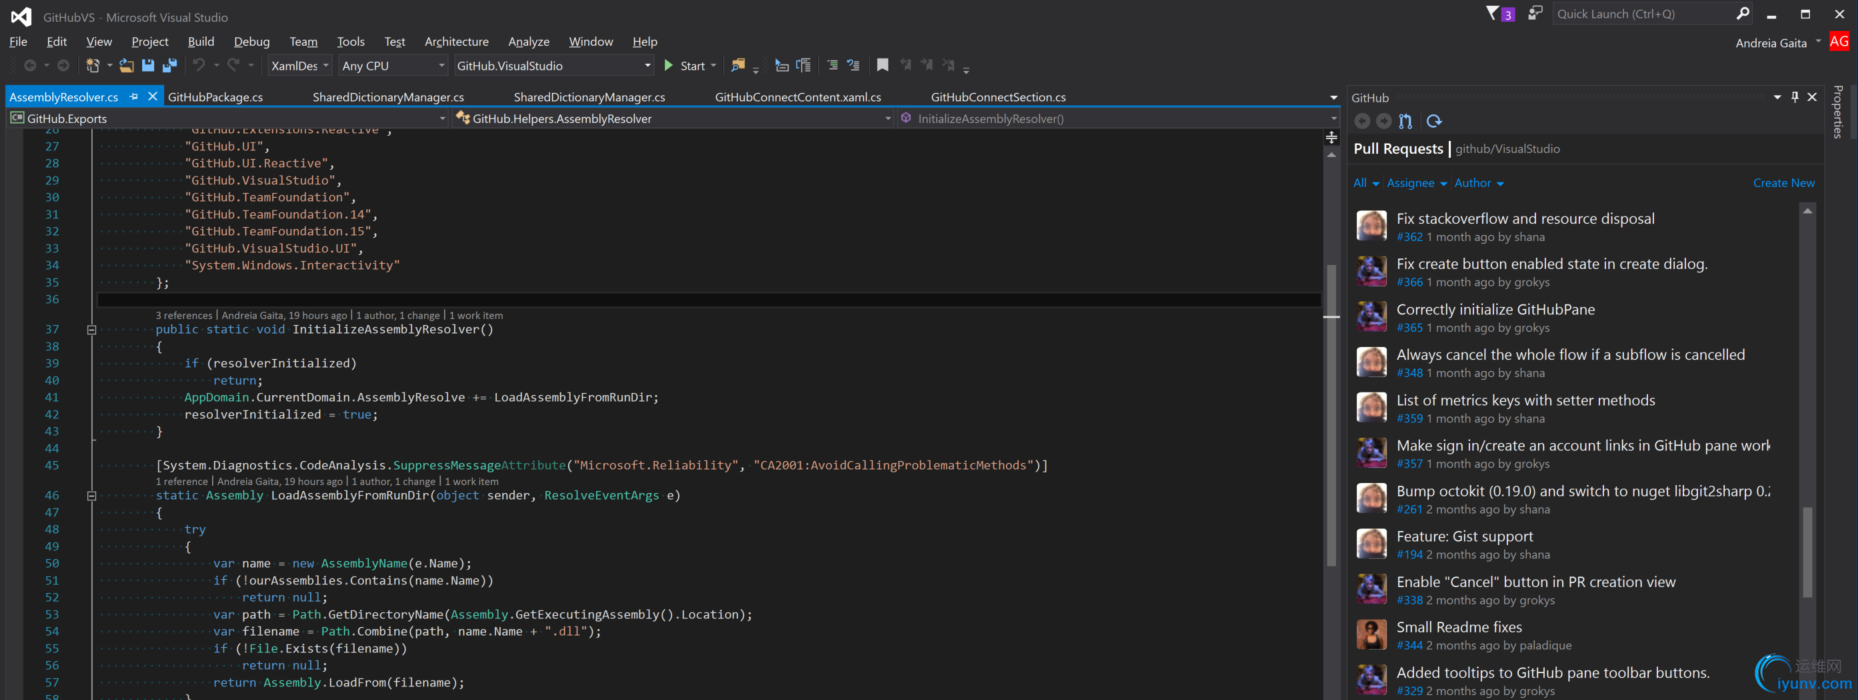Open the Architecture menu
The height and width of the screenshot is (700, 1858).
point(457,41)
